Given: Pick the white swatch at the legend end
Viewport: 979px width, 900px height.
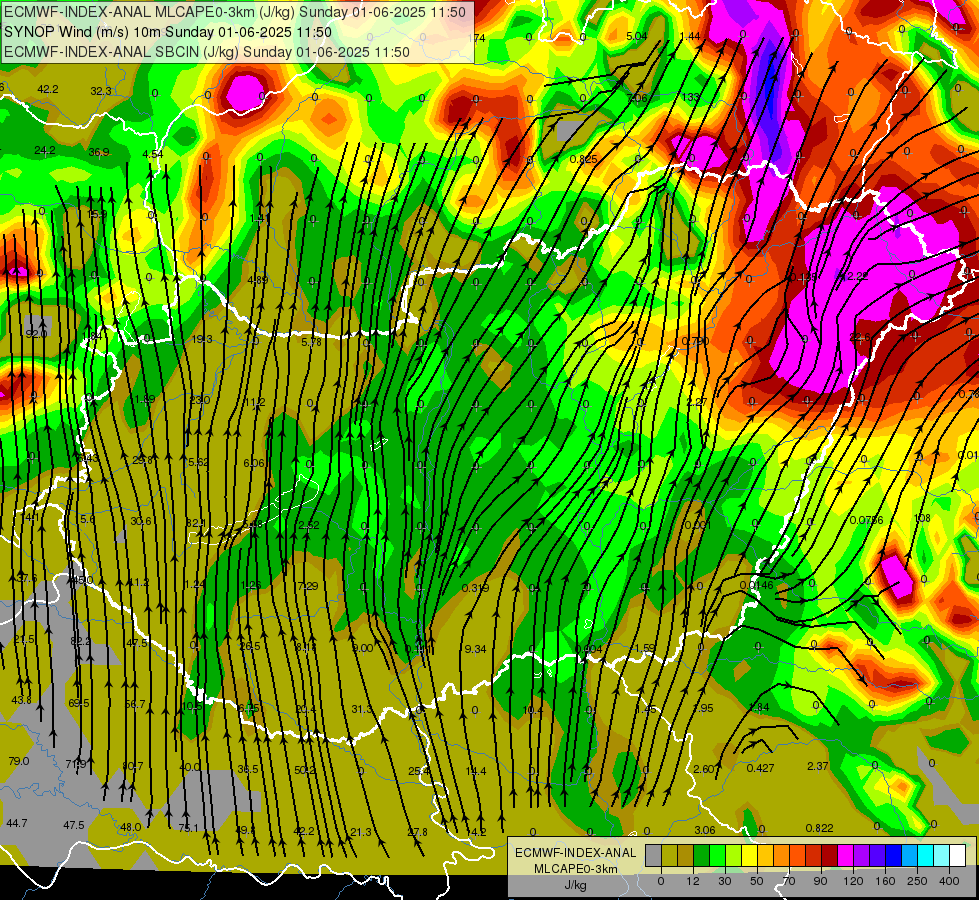Looking at the screenshot, I should pos(958,855).
